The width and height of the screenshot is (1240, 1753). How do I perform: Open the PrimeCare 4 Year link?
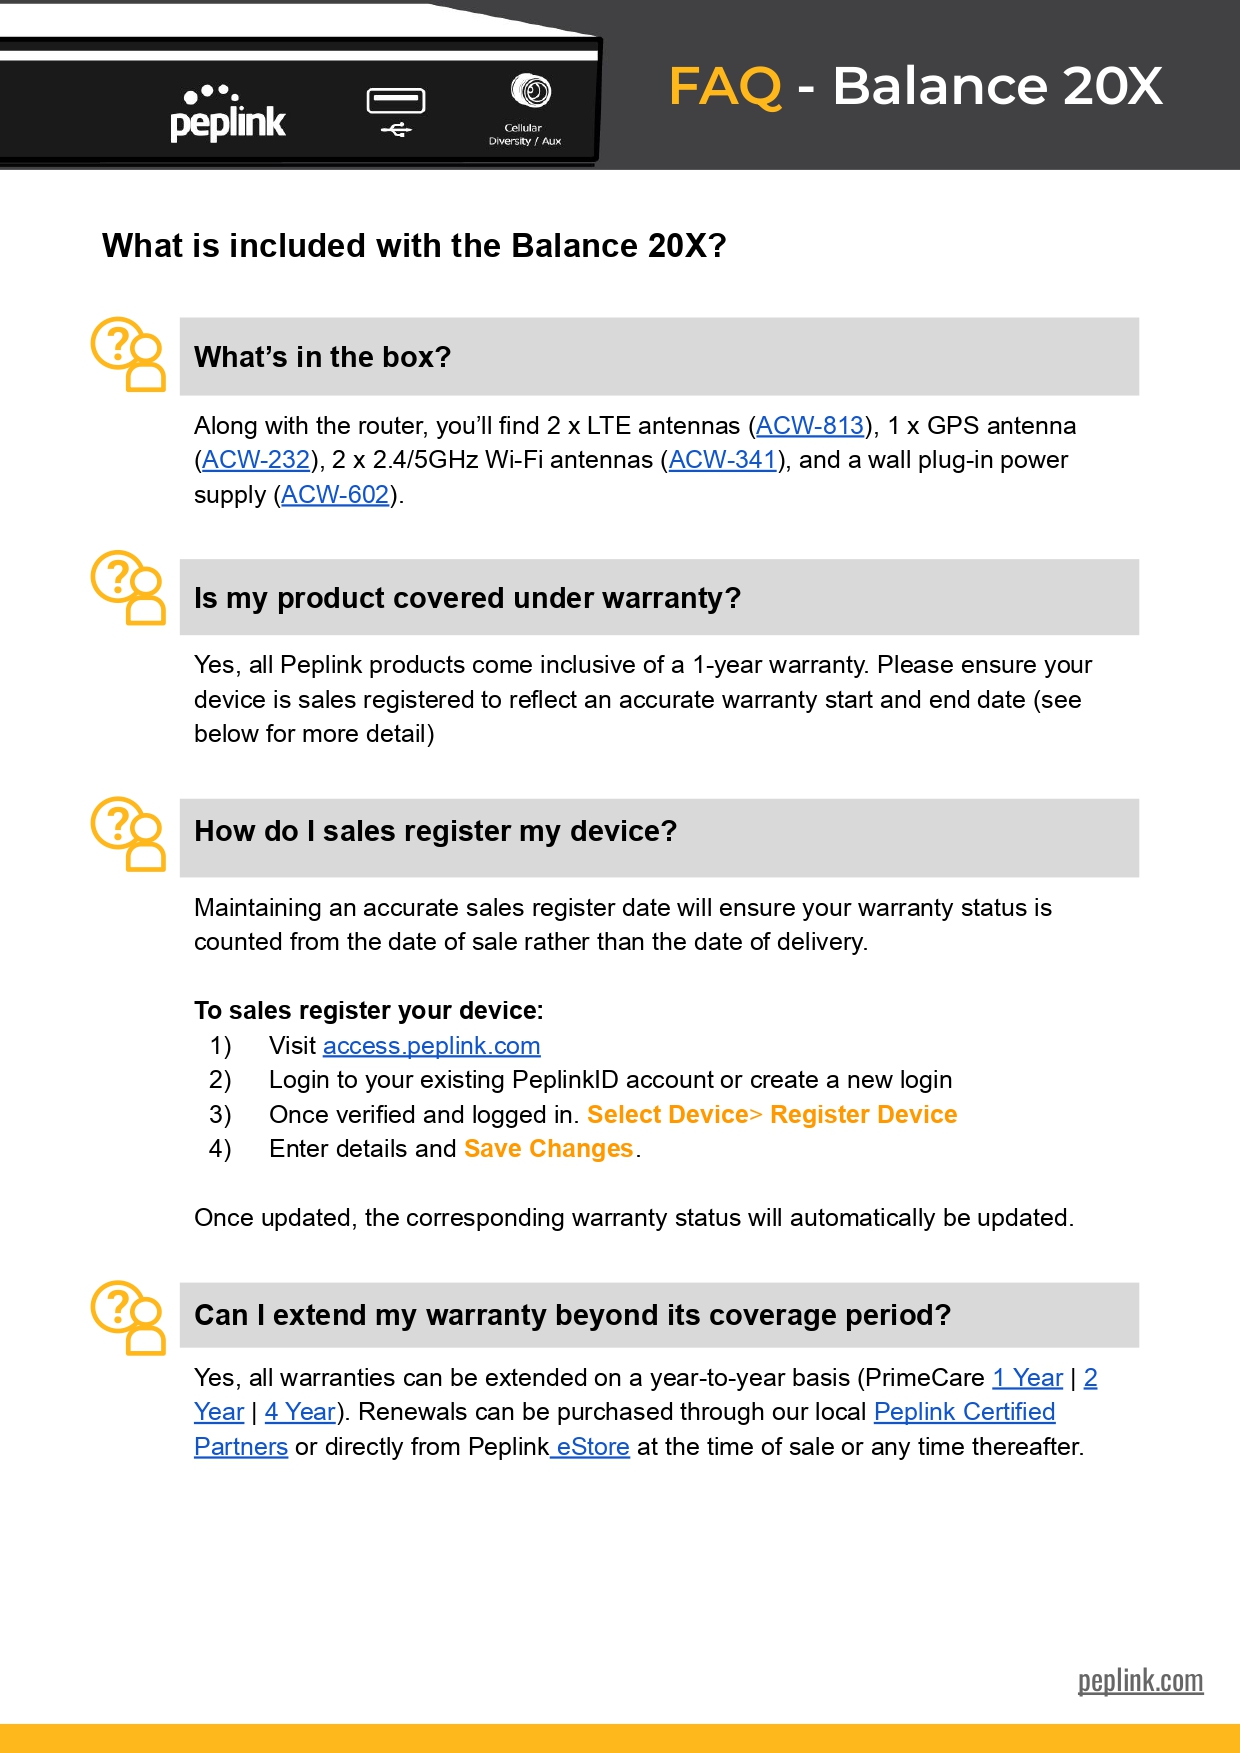300,1412
